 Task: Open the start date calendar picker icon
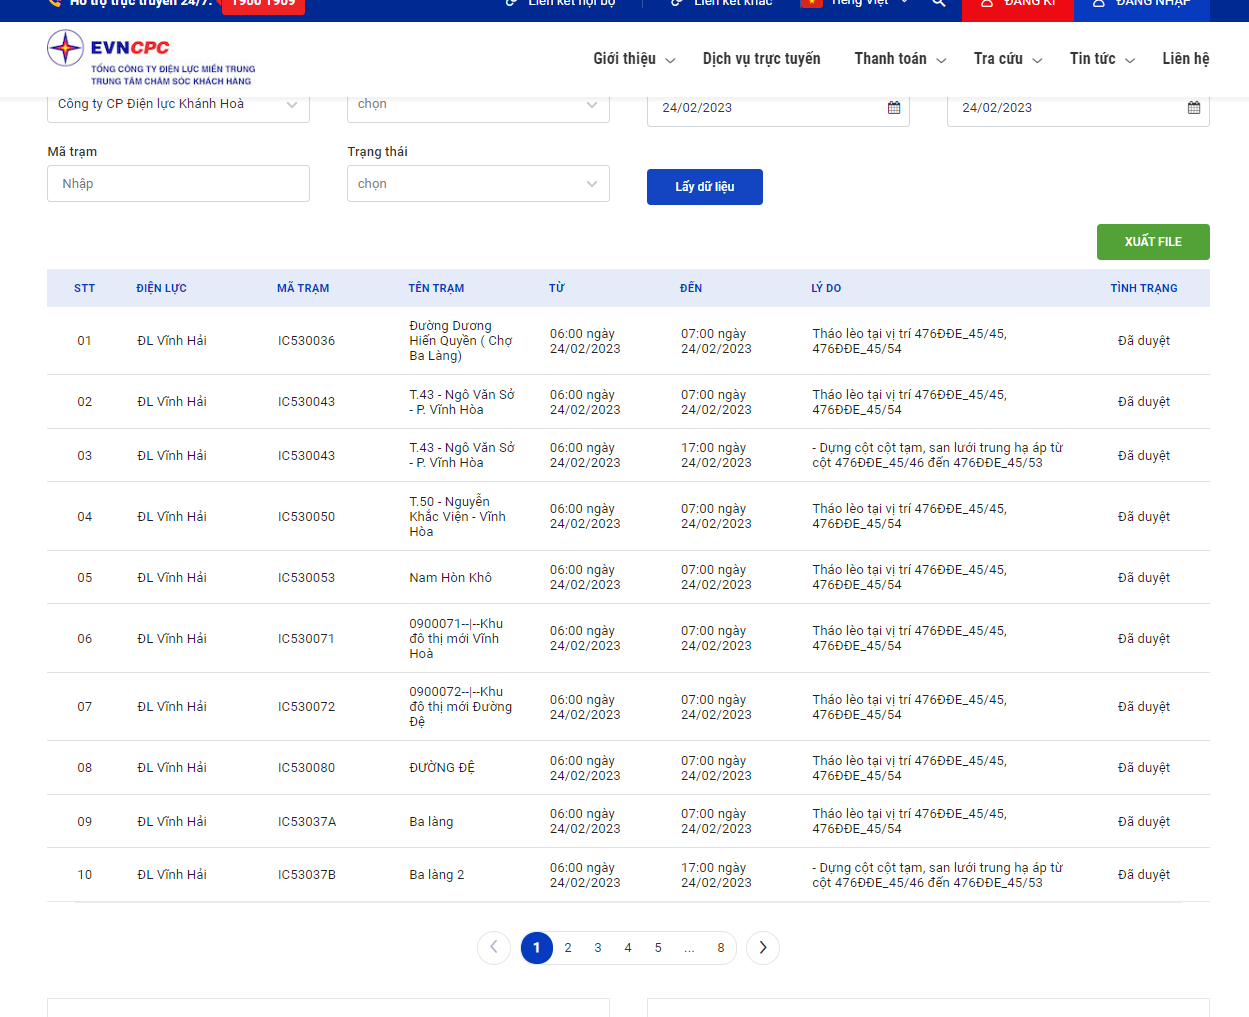894,108
